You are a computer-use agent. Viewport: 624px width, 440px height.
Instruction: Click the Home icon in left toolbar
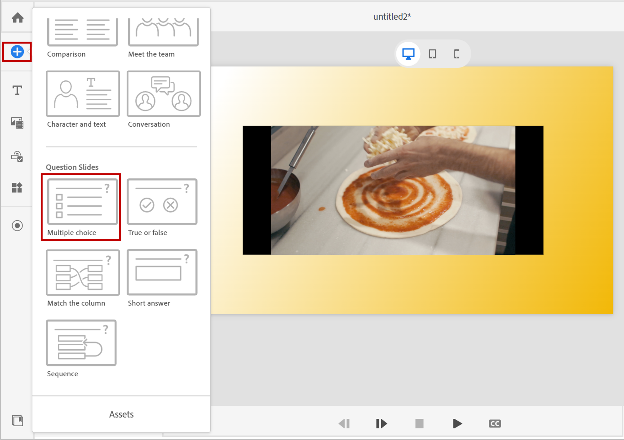point(17,18)
